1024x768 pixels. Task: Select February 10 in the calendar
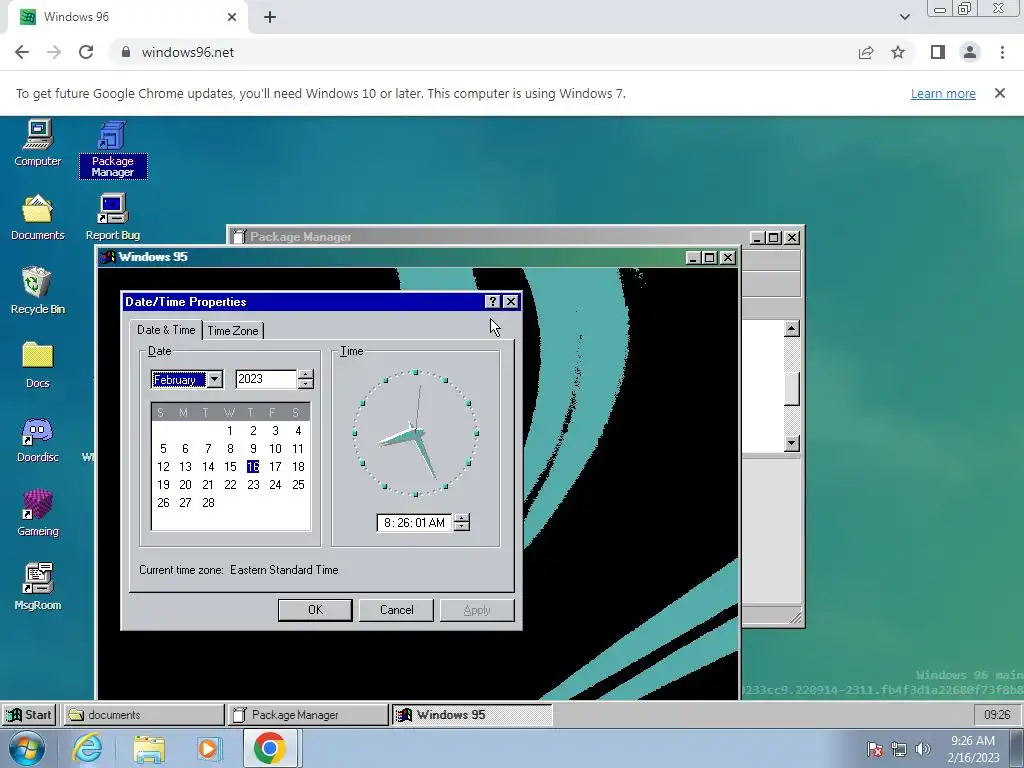[275, 449]
